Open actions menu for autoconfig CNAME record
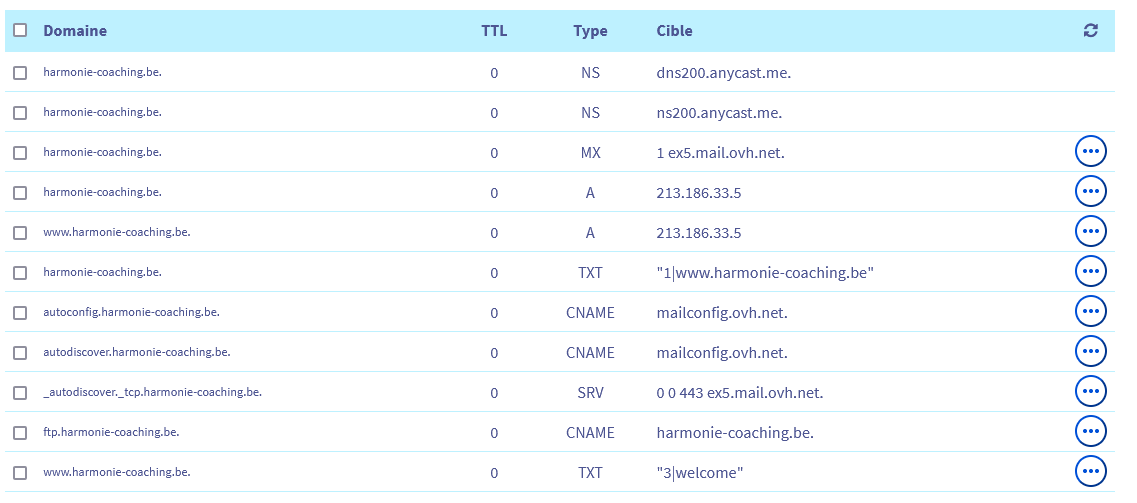 [1090, 311]
